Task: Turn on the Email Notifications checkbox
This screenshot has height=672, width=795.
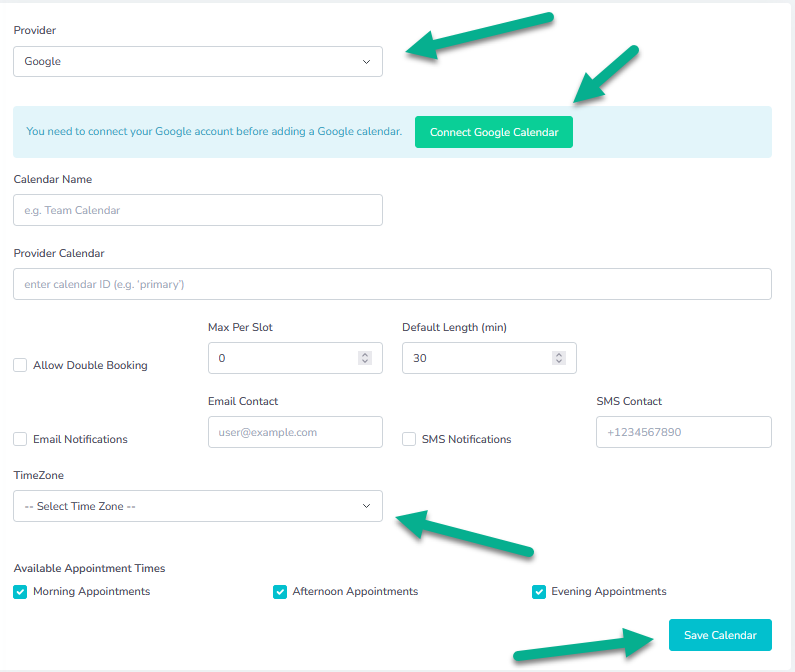Action: [20, 439]
